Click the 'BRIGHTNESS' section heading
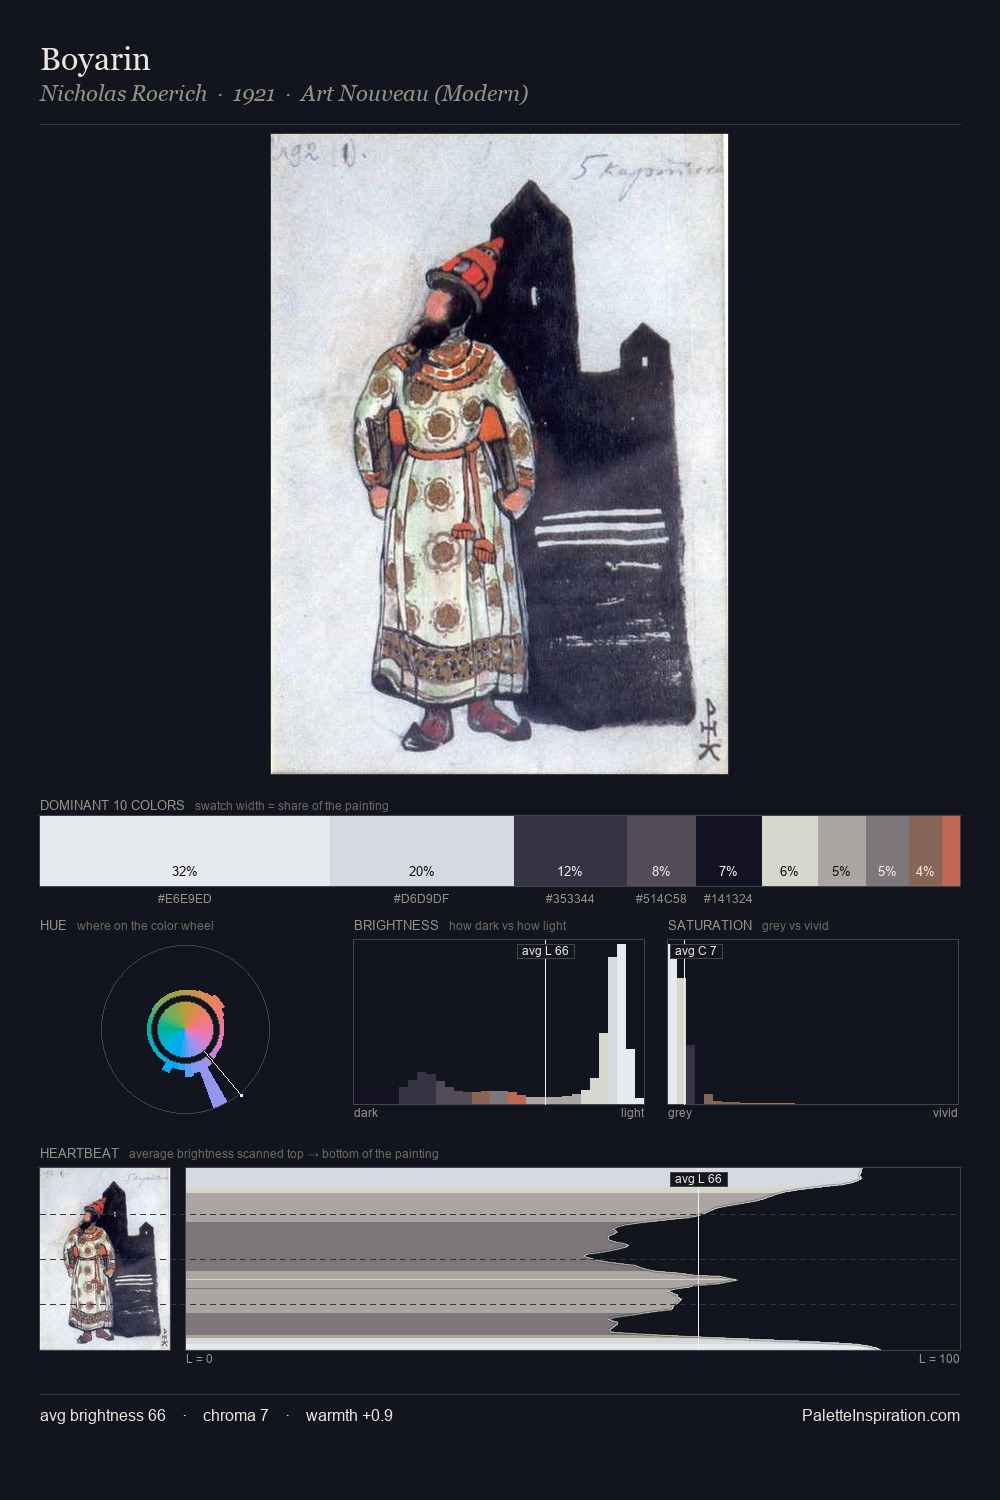Image resolution: width=1000 pixels, height=1500 pixels. pos(396,925)
